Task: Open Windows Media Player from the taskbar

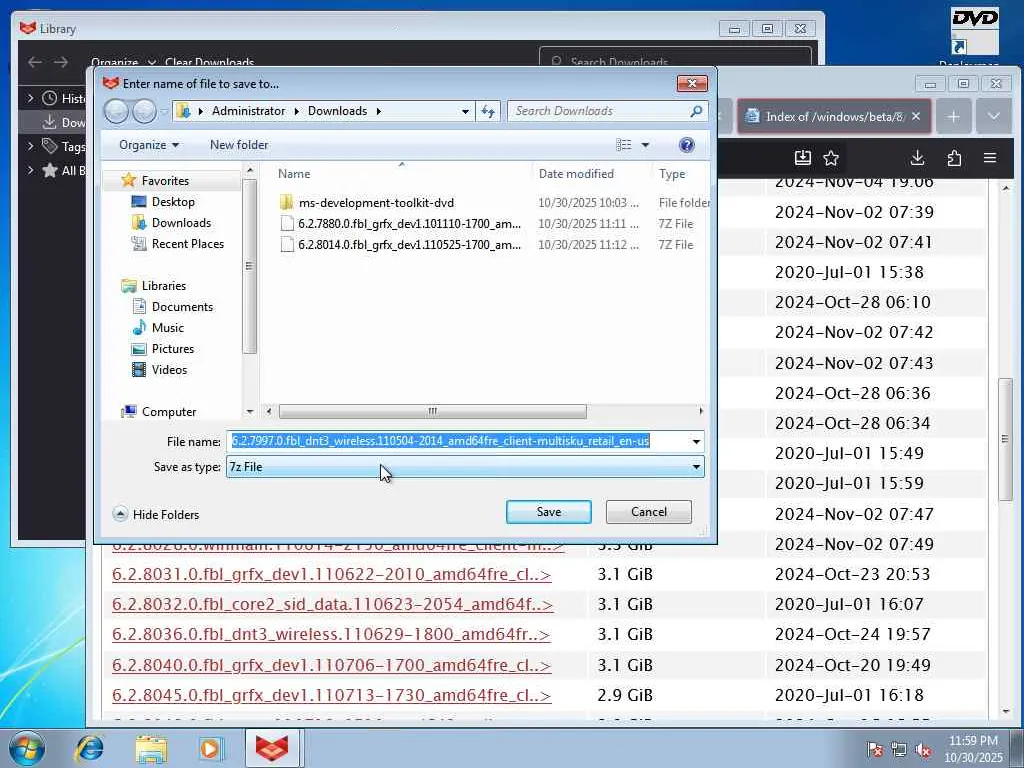Action: coord(212,748)
